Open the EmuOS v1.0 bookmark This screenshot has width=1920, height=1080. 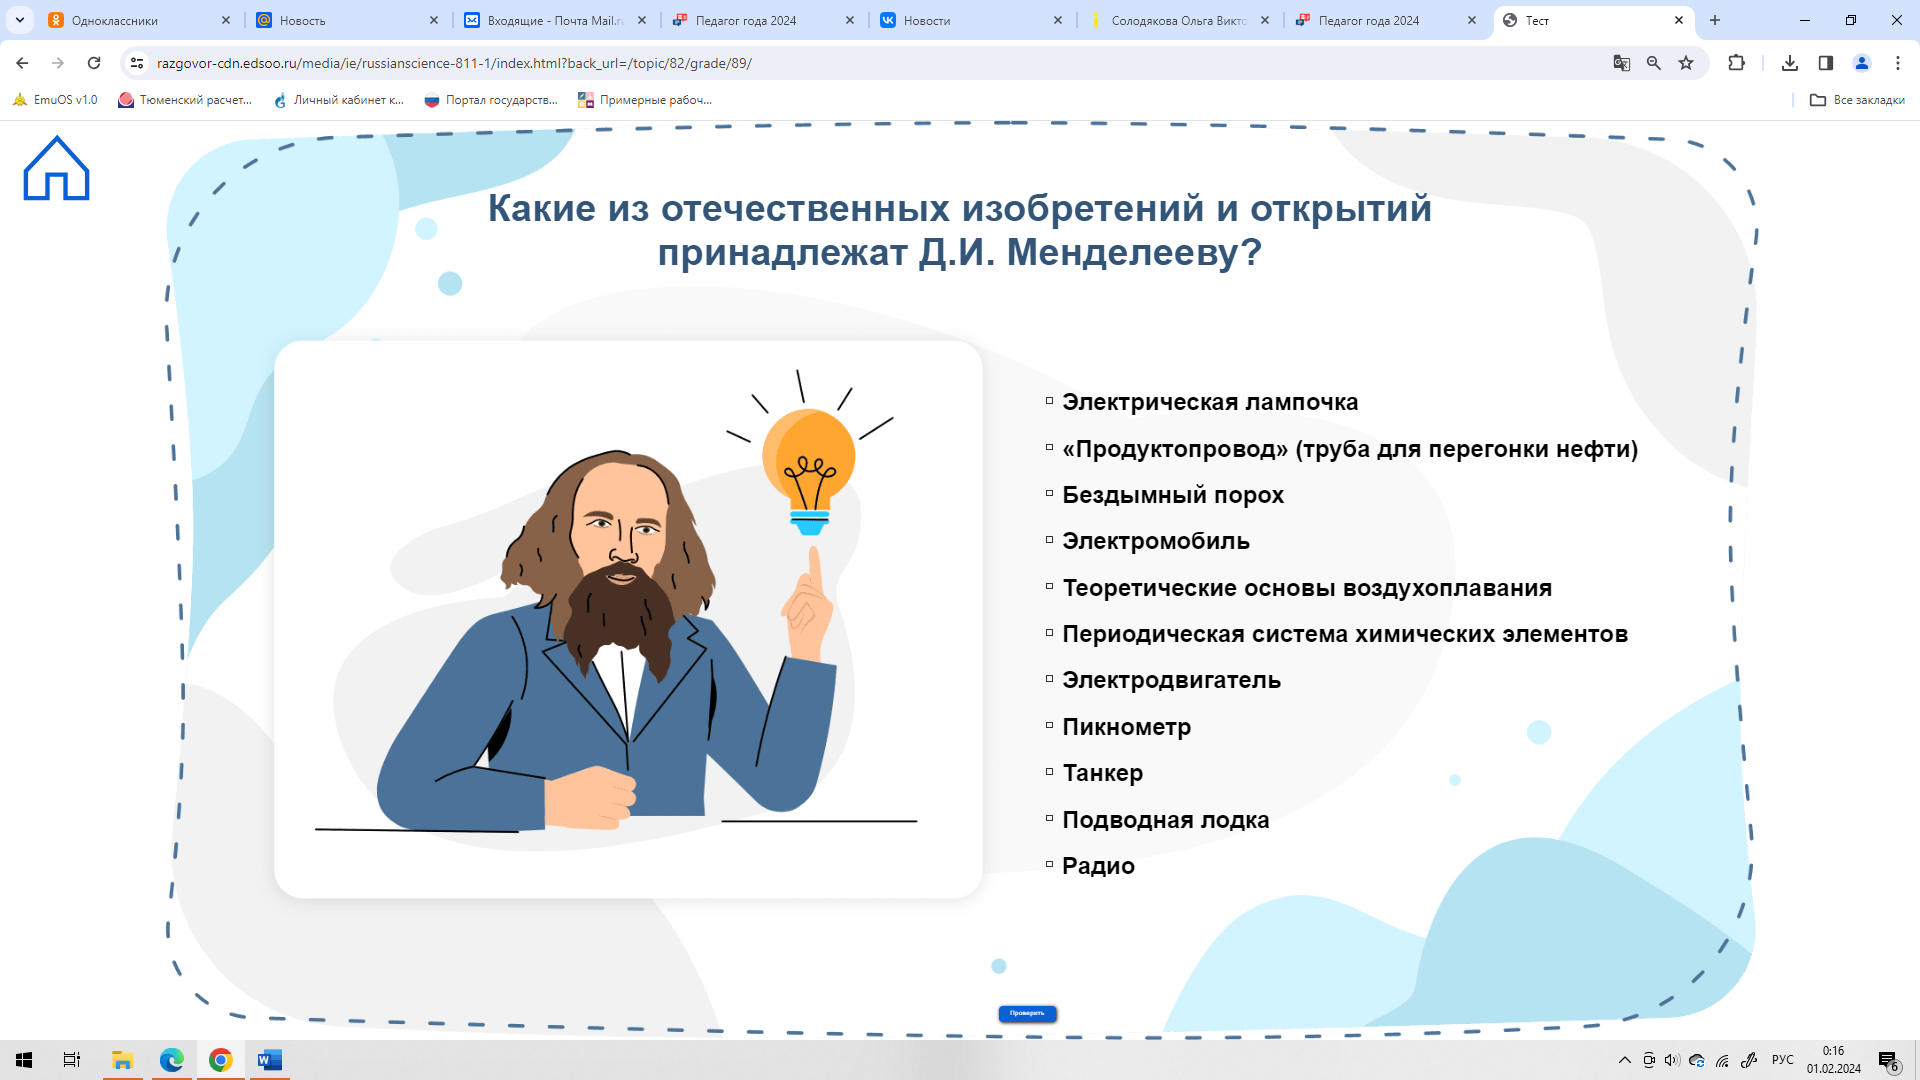click(56, 100)
